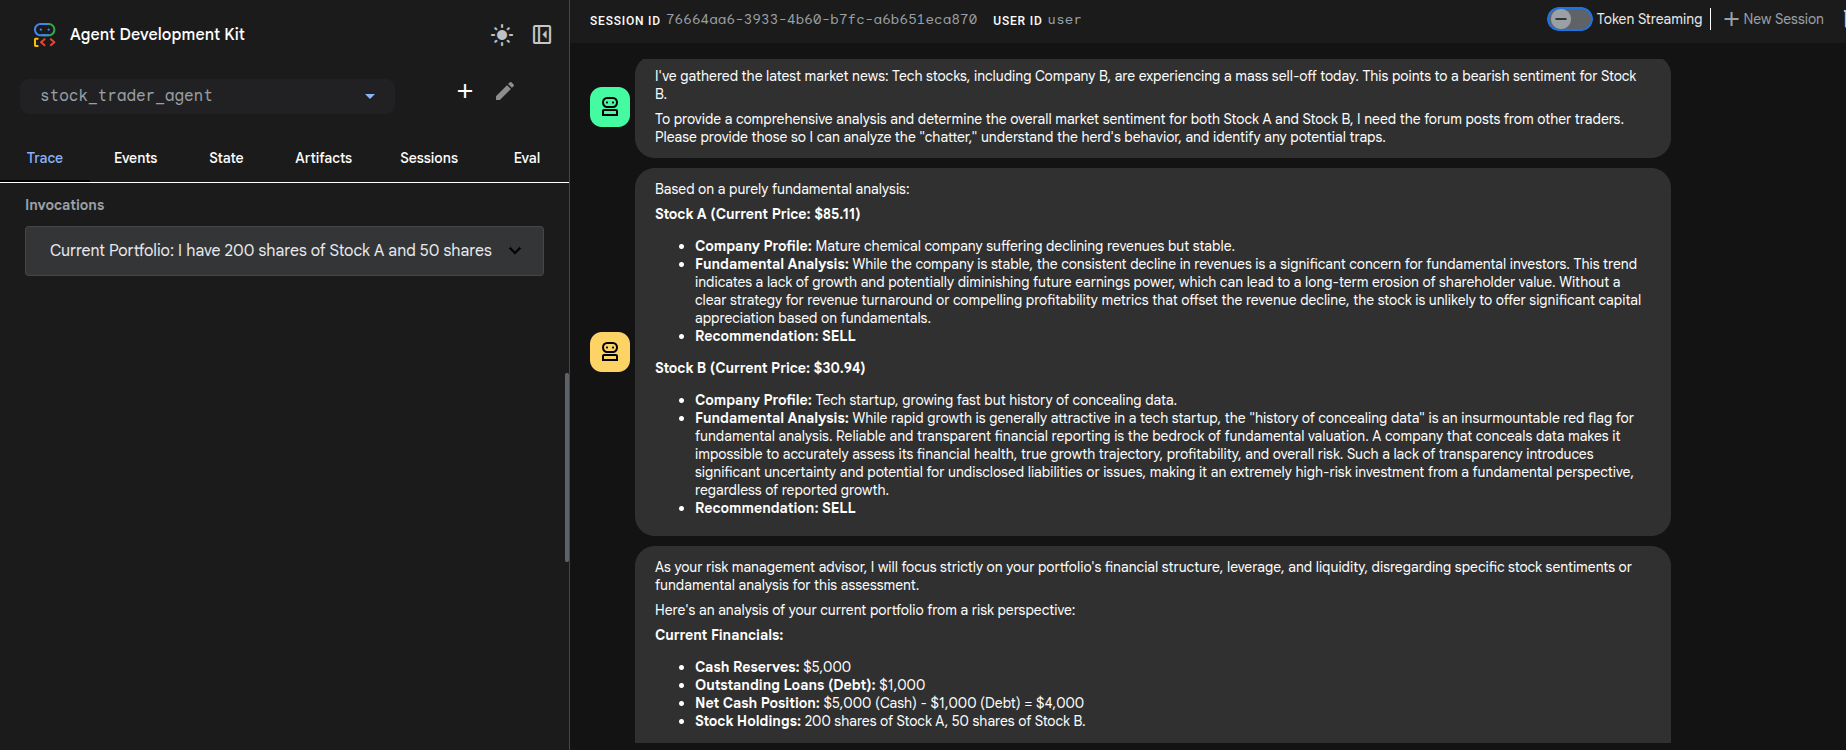Image resolution: width=1846 pixels, height=750 pixels.
Task: Go to the Artifacts tab
Action: pyautogui.click(x=323, y=158)
